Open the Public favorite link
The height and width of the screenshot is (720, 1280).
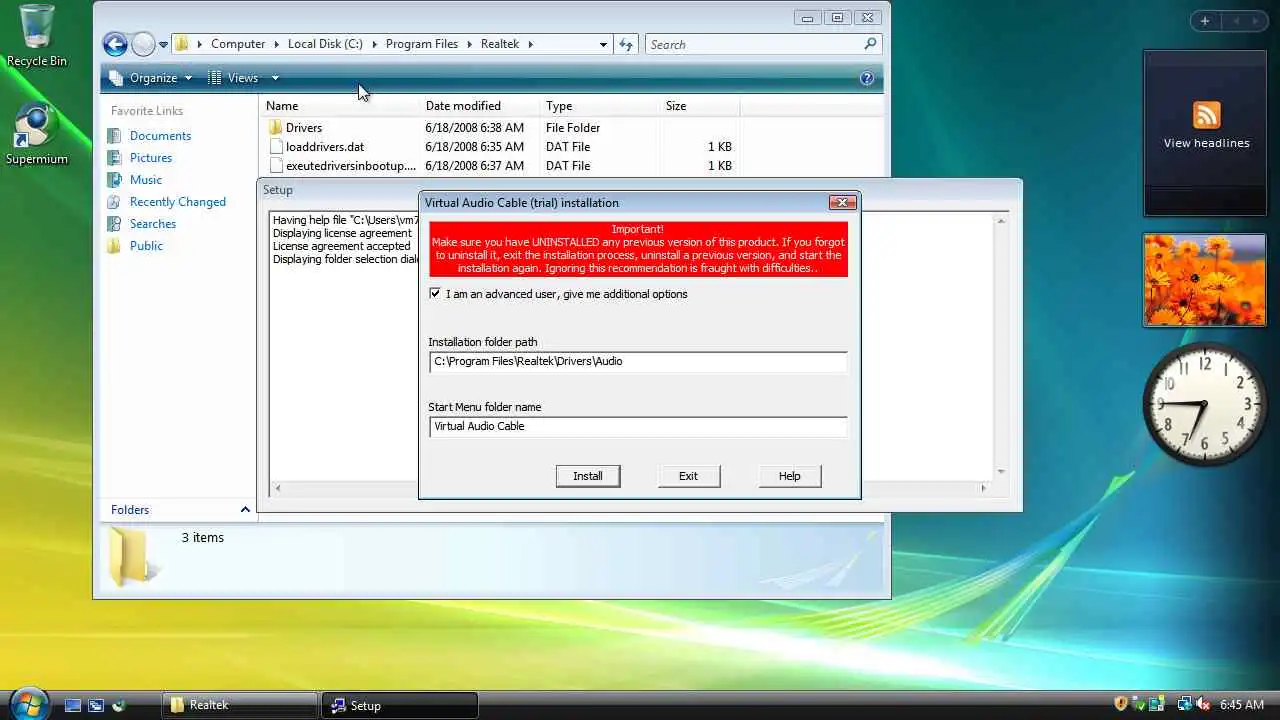146,246
